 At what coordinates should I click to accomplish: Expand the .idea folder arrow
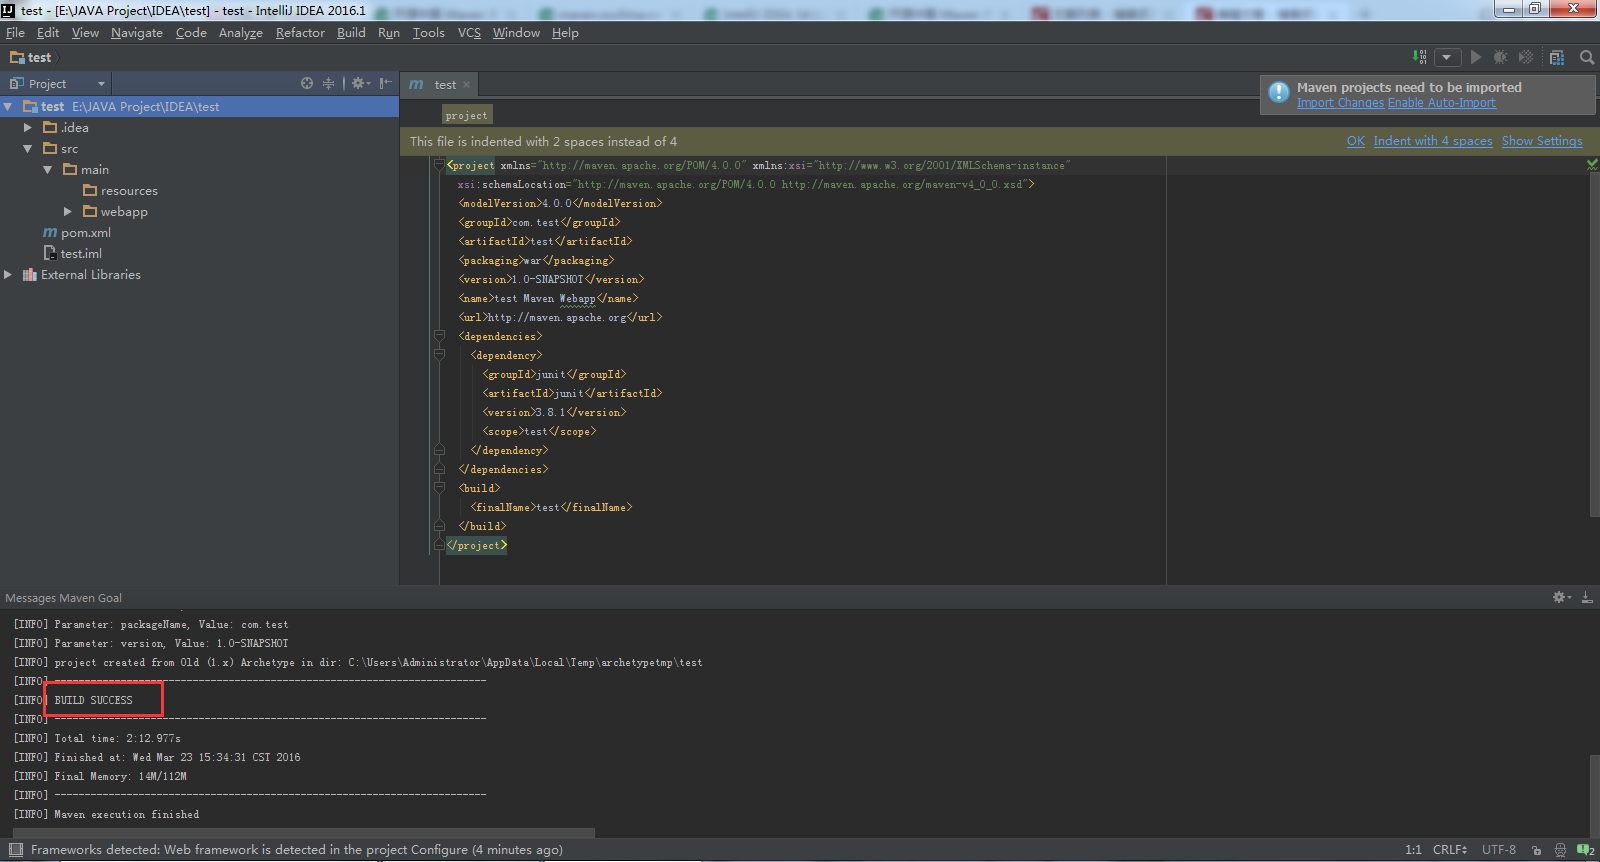tap(28, 127)
